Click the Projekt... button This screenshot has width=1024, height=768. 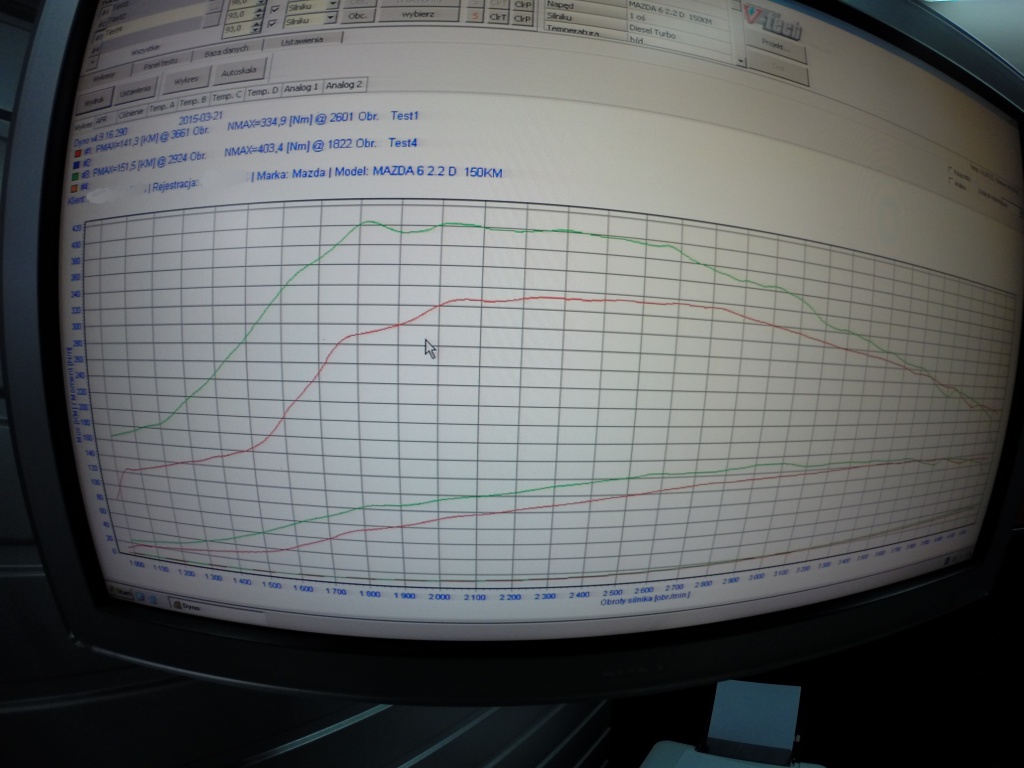pyautogui.click(x=775, y=48)
